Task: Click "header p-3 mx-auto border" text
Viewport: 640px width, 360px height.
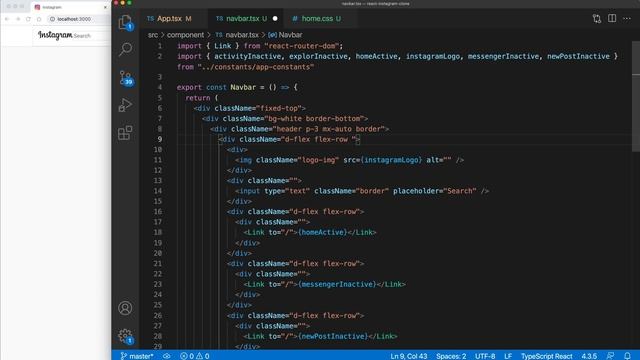Action: pyautogui.click(x=328, y=129)
